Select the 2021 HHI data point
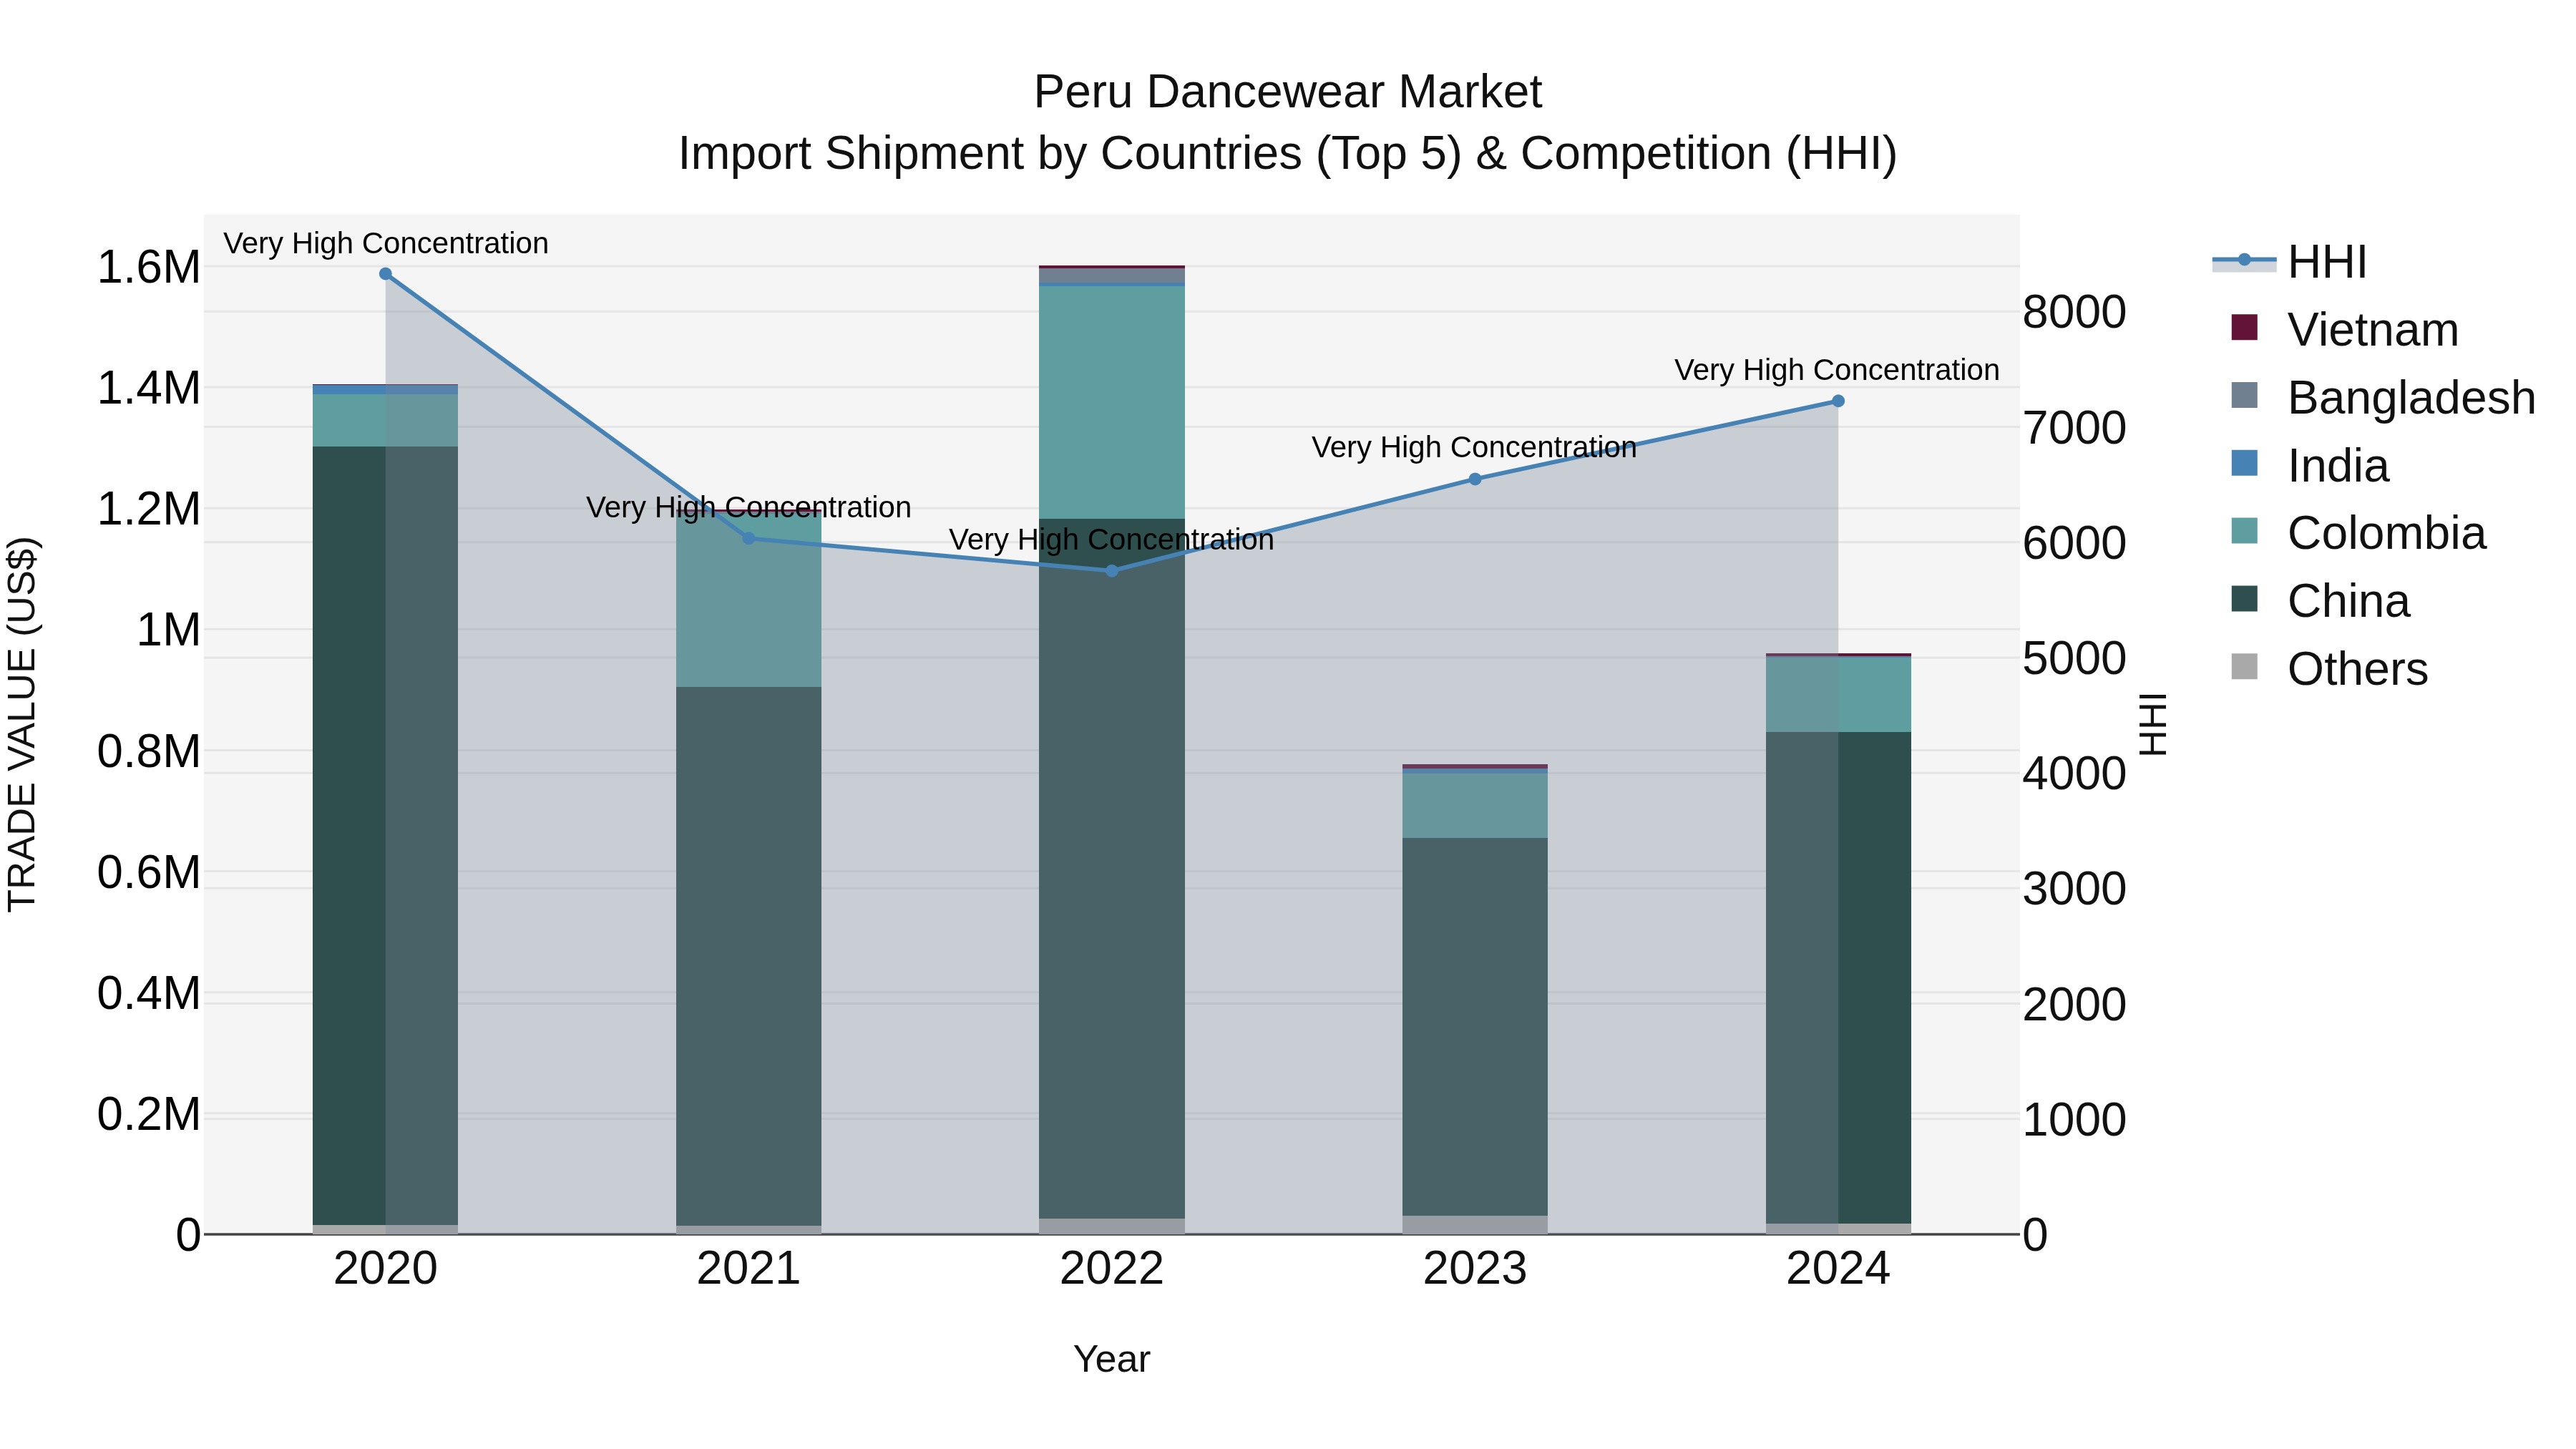 point(749,539)
